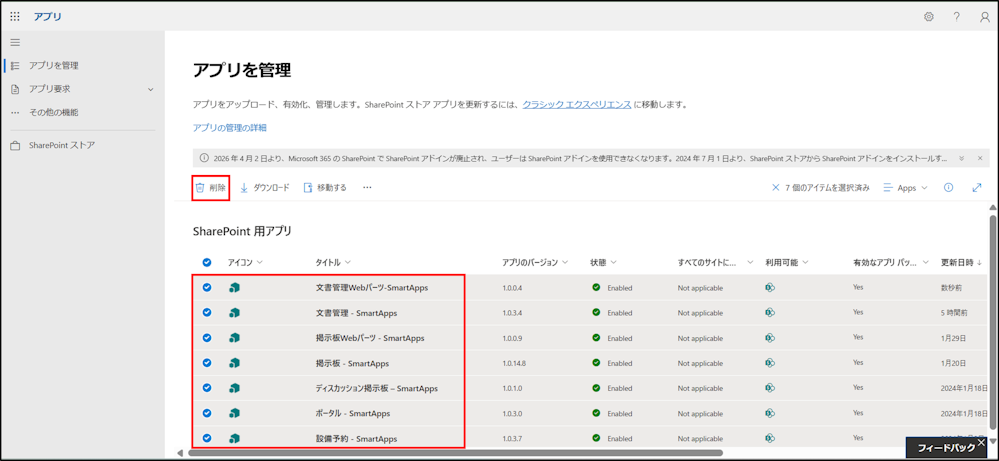Click the availability icon in 掲示板 - SmartApps row

pos(770,363)
